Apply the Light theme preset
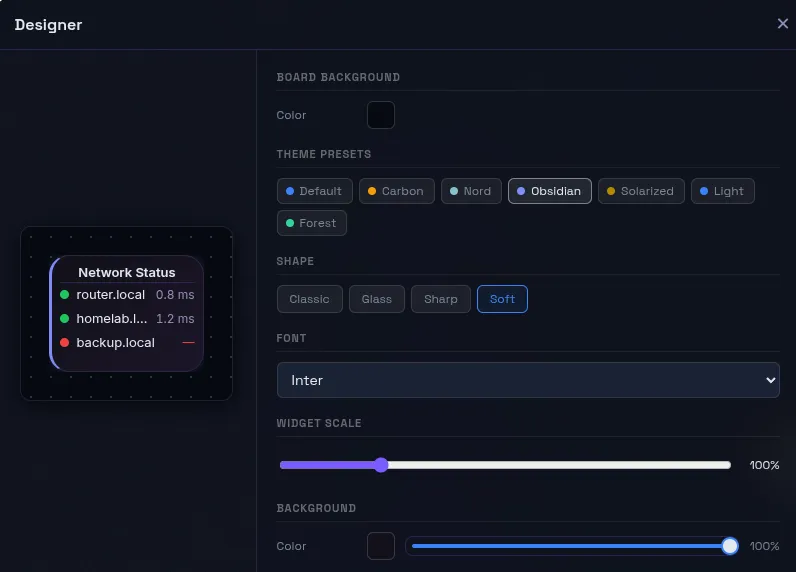Viewport: 796px width, 572px height. pyautogui.click(x=722, y=191)
